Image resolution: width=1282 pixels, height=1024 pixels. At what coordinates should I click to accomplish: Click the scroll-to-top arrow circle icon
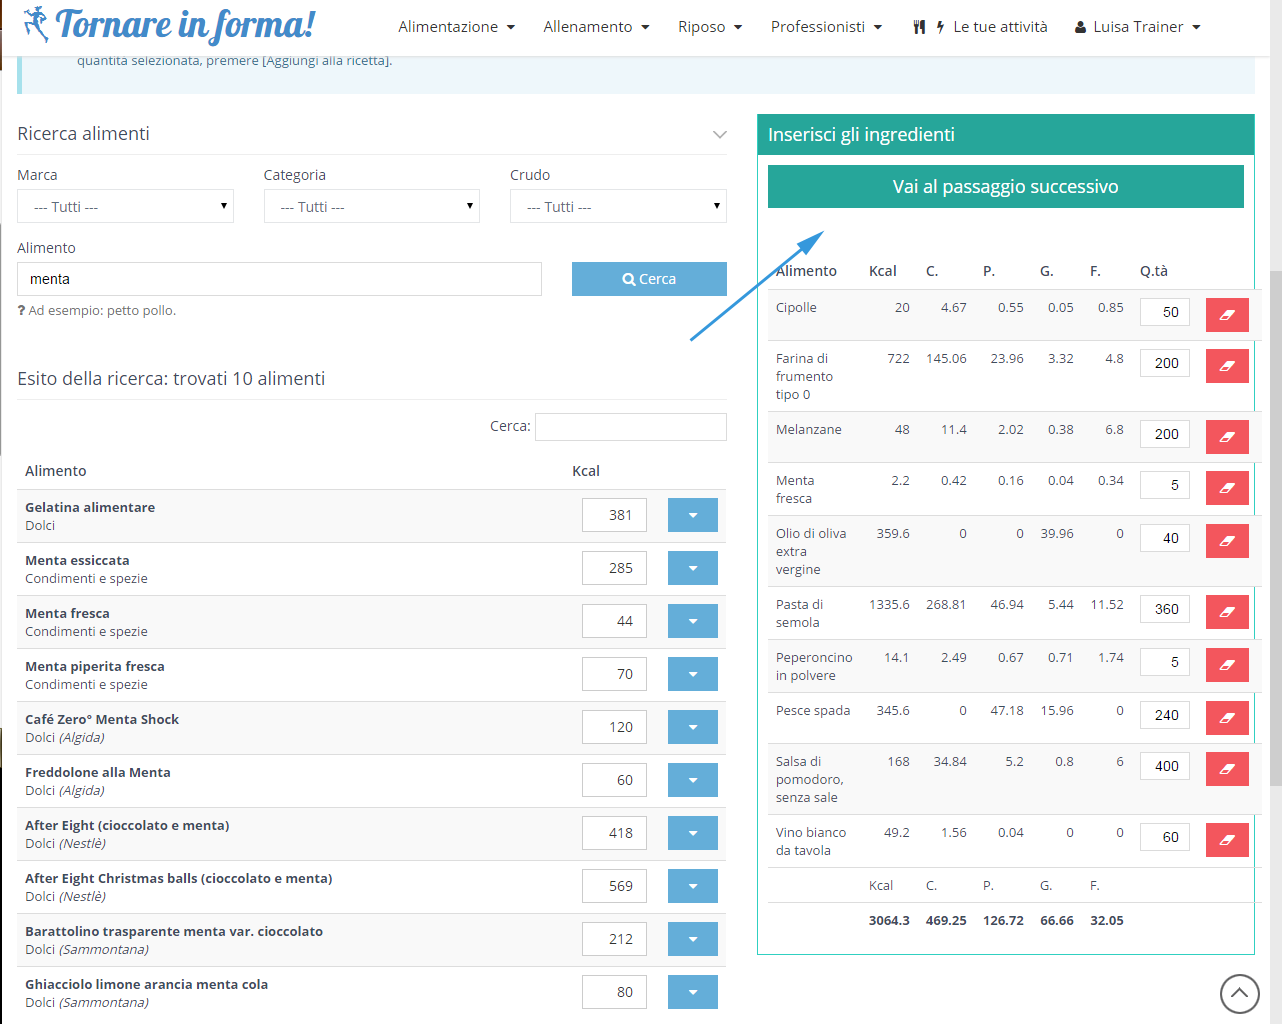coord(1239,993)
